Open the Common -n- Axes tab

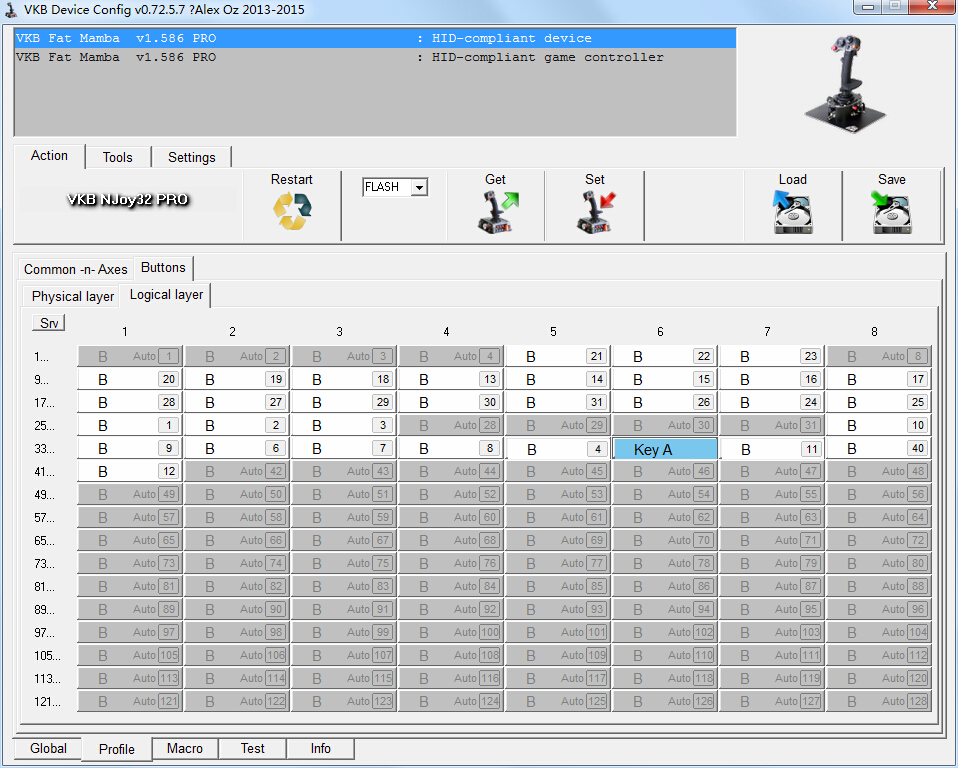point(76,269)
